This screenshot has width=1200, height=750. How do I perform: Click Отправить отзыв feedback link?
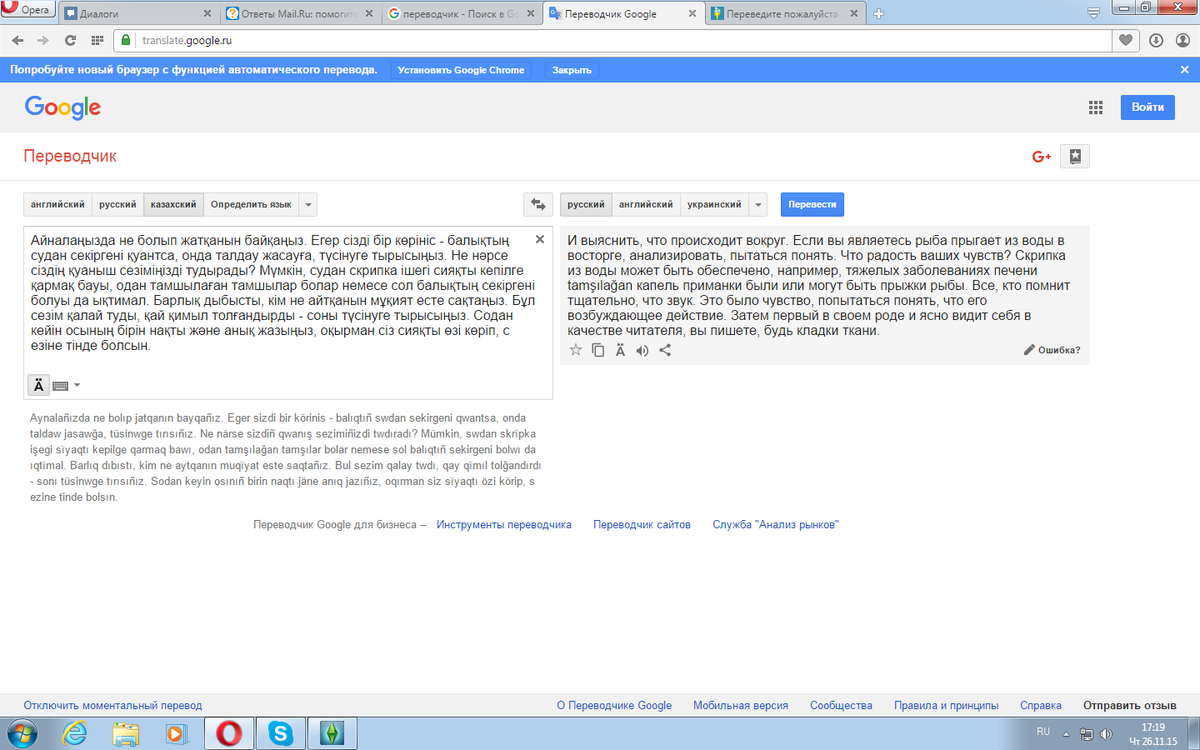[1129, 705]
